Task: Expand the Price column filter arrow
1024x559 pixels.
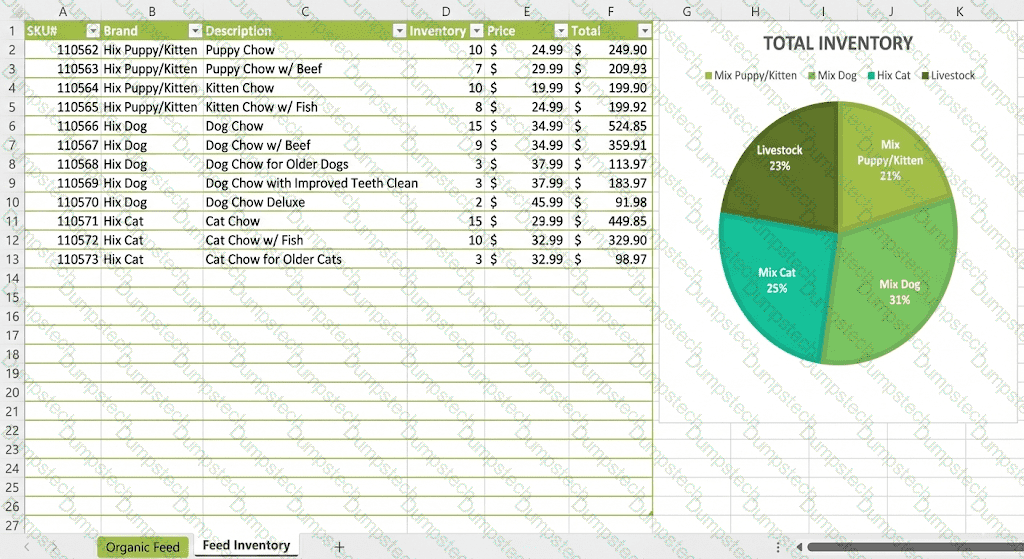Action: pyautogui.click(x=561, y=31)
